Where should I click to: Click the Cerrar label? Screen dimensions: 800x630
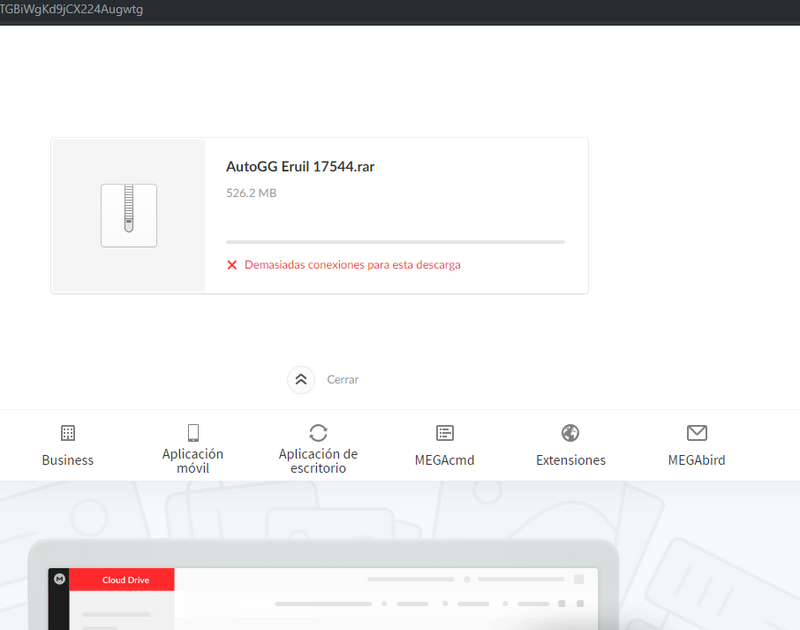(x=343, y=380)
